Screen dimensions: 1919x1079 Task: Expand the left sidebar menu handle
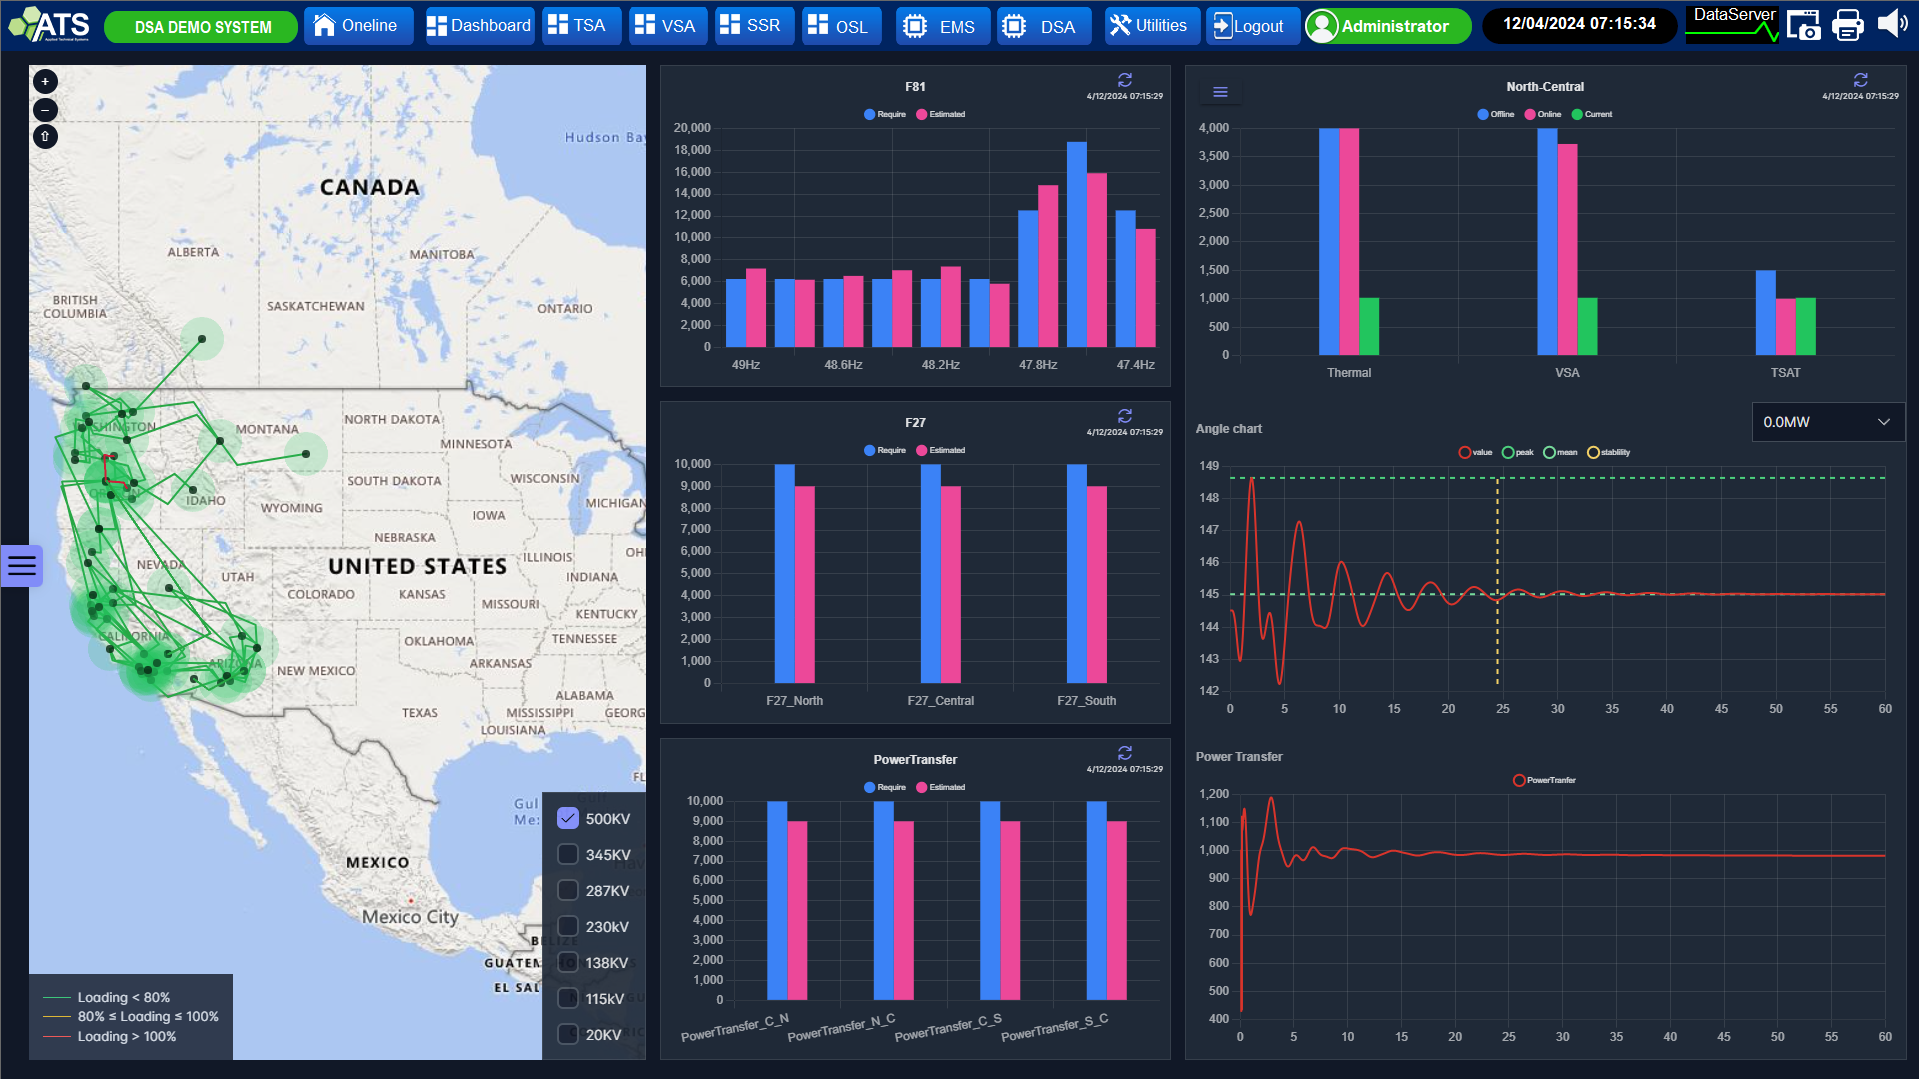21,566
